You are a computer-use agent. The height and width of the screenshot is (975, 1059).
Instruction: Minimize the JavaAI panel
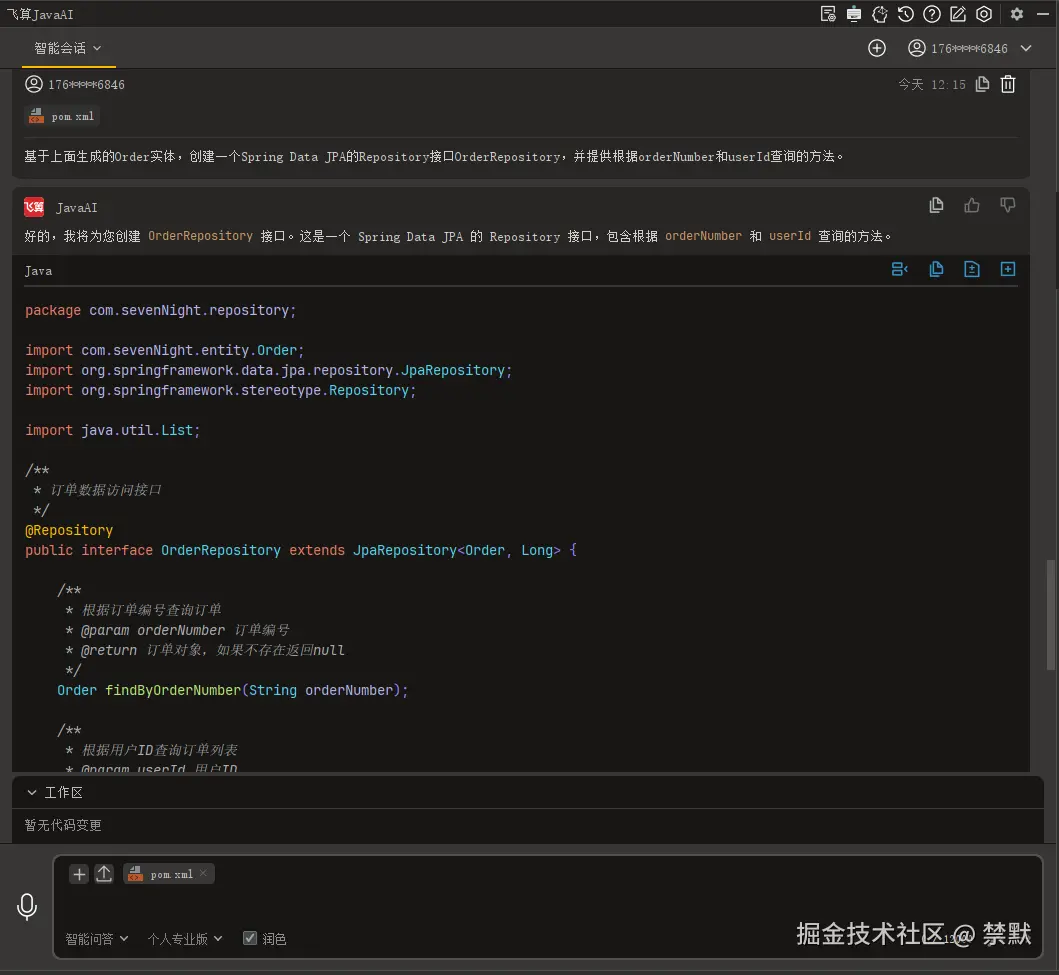(x=1043, y=14)
